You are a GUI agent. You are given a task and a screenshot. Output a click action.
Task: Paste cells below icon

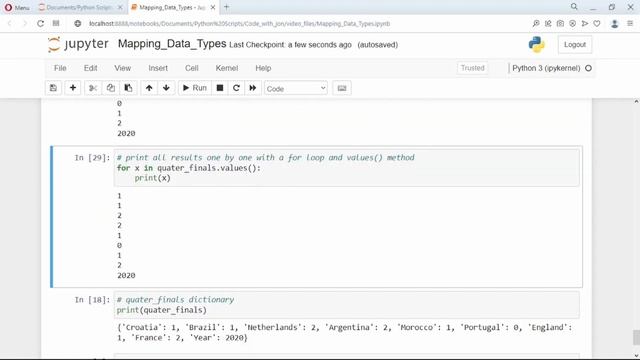pyautogui.click(x=128, y=88)
